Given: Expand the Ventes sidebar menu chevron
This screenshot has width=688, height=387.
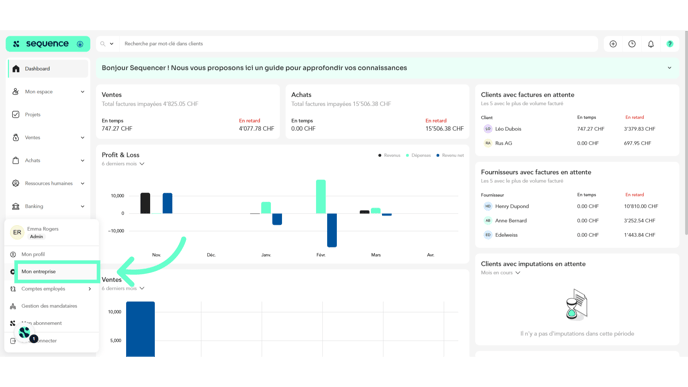Looking at the screenshot, I should click(82, 138).
